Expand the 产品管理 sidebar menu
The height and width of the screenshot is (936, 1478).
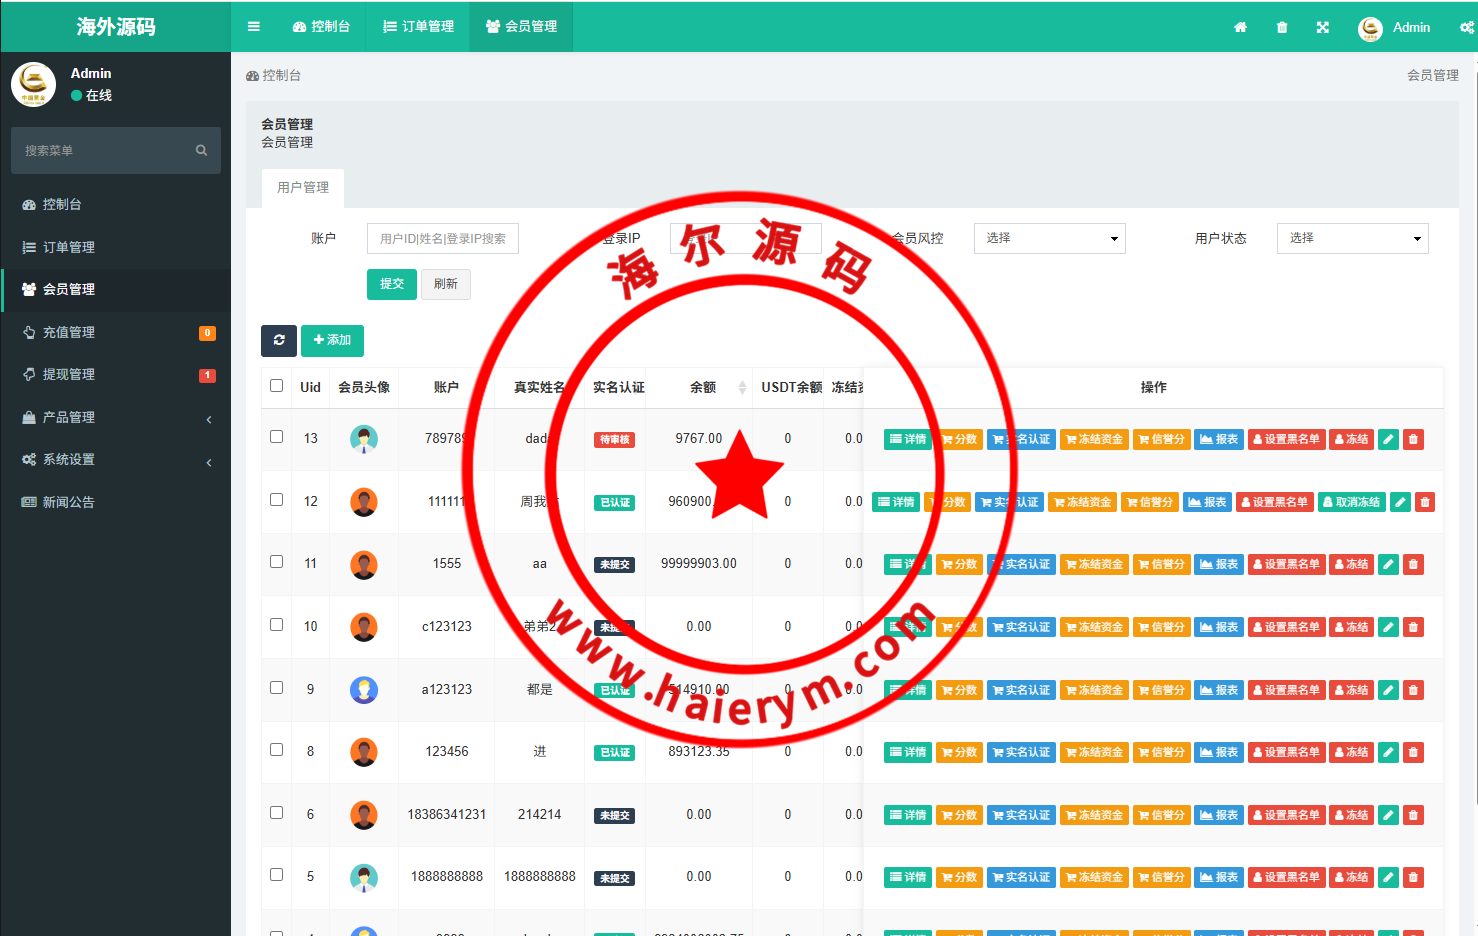[116, 418]
